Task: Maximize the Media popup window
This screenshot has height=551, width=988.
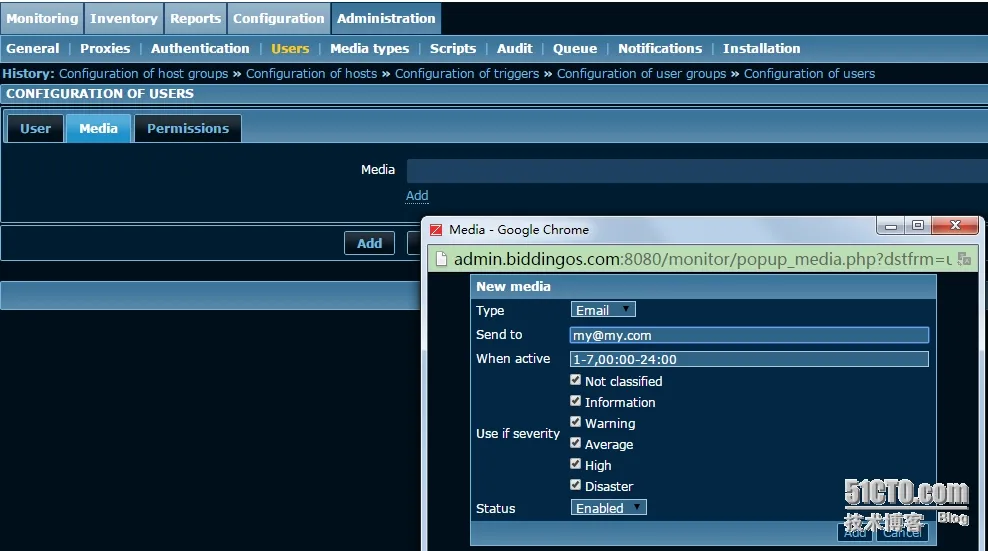Action: point(918,226)
